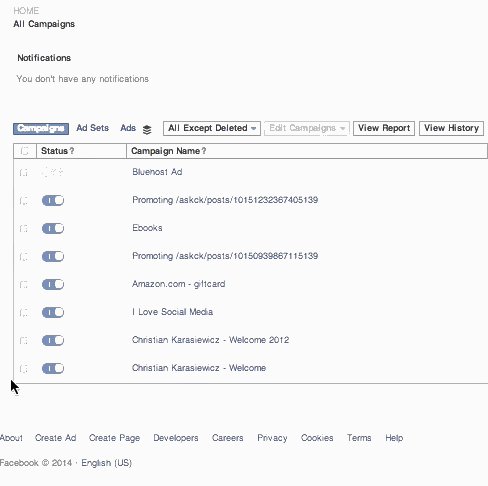Viewport: 488px width, 486px height.
Task: Open the Developers footer link
Action: click(x=176, y=438)
